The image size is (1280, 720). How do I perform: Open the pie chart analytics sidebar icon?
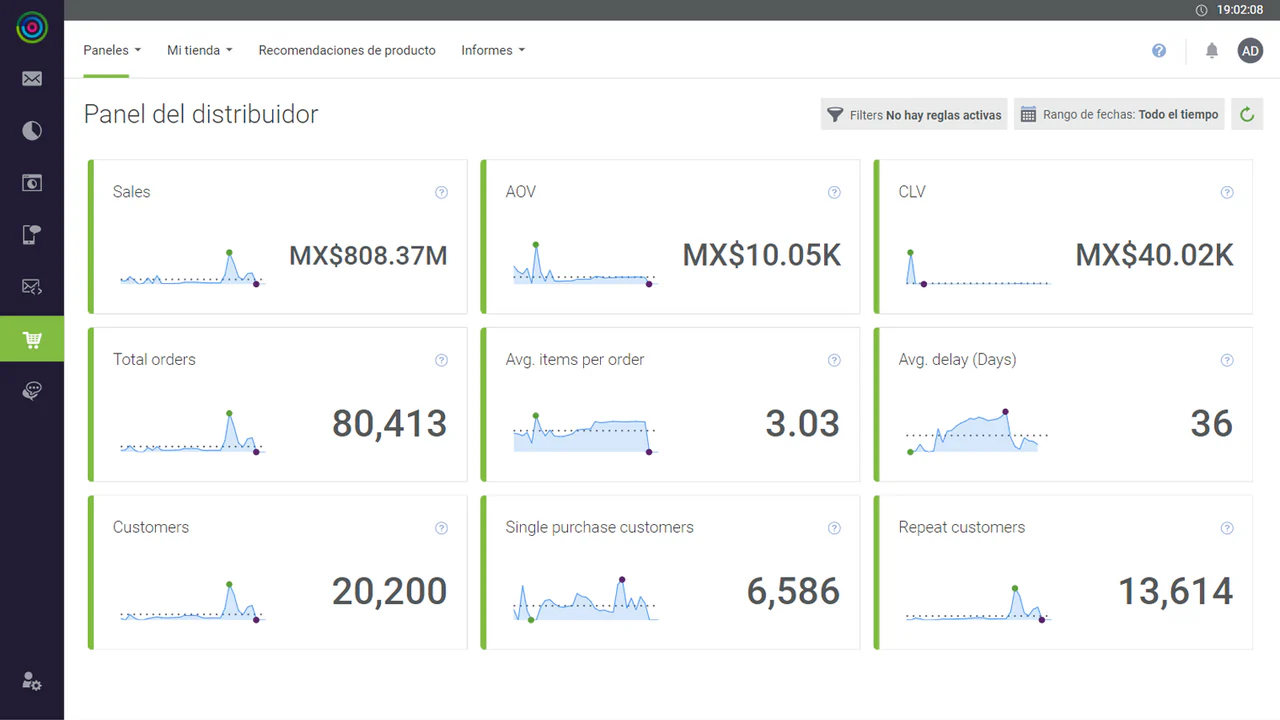click(x=32, y=131)
